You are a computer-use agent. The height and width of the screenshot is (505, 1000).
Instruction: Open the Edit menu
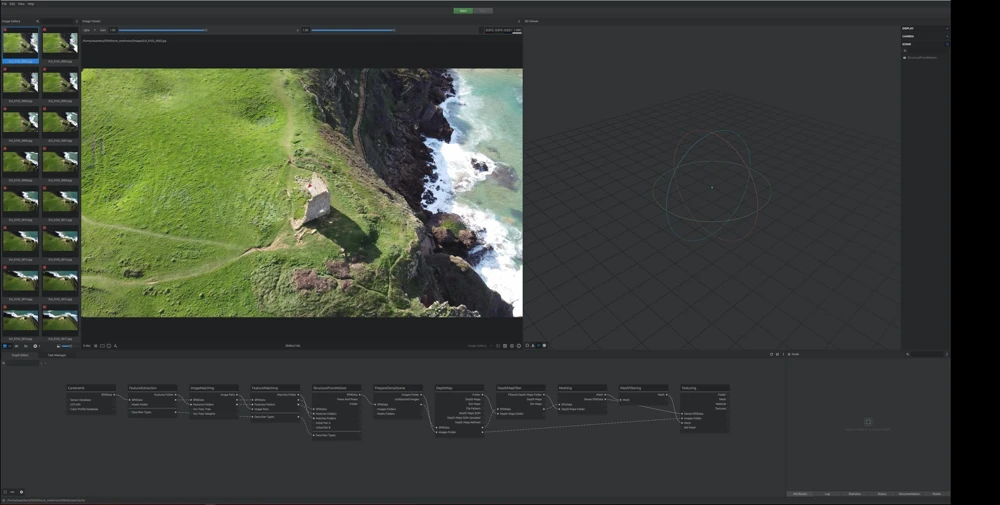[x=12, y=4]
